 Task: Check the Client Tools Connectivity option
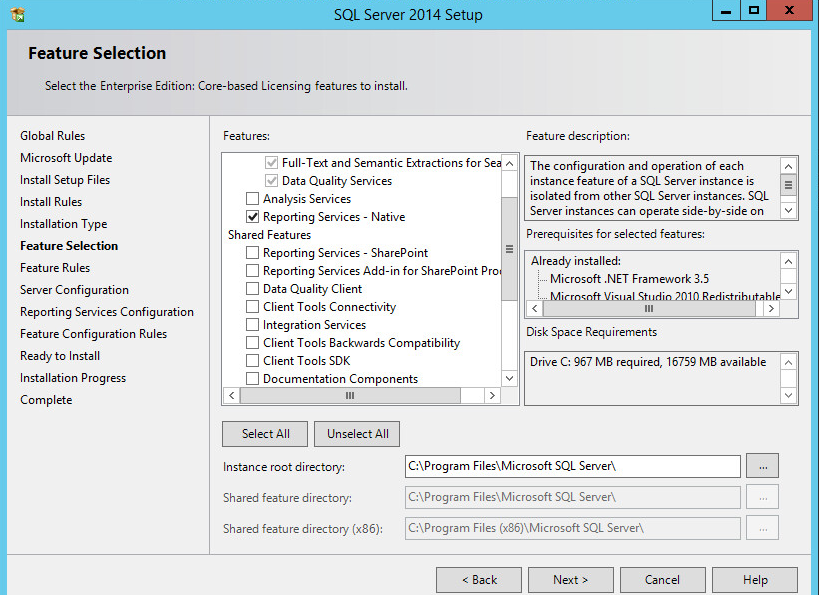click(x=252, y=307)
